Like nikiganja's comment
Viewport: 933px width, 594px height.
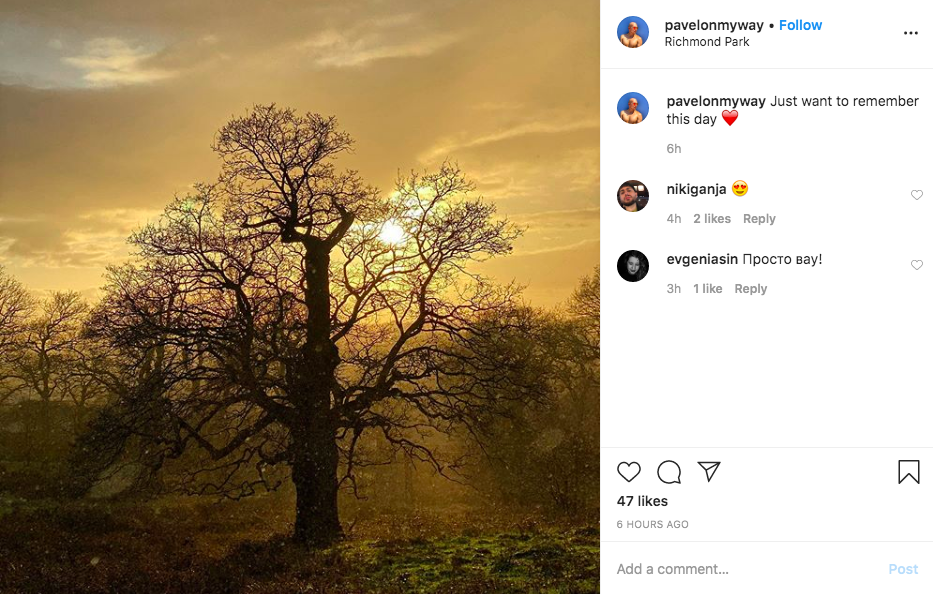[916, 195]
